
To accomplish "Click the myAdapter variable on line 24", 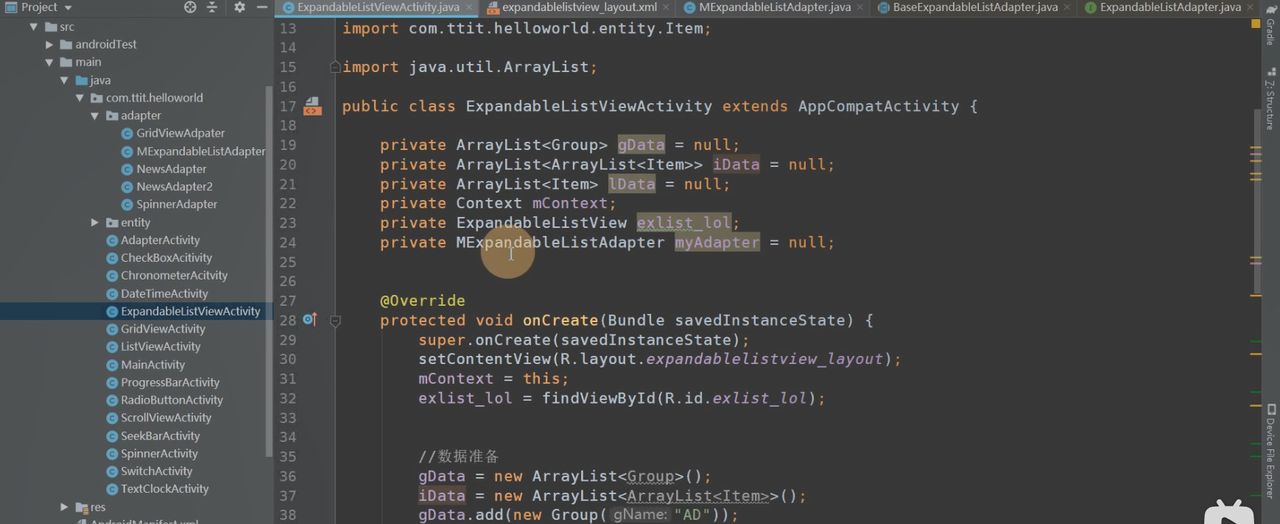I will pyautogui.click(x=716, y=243).
